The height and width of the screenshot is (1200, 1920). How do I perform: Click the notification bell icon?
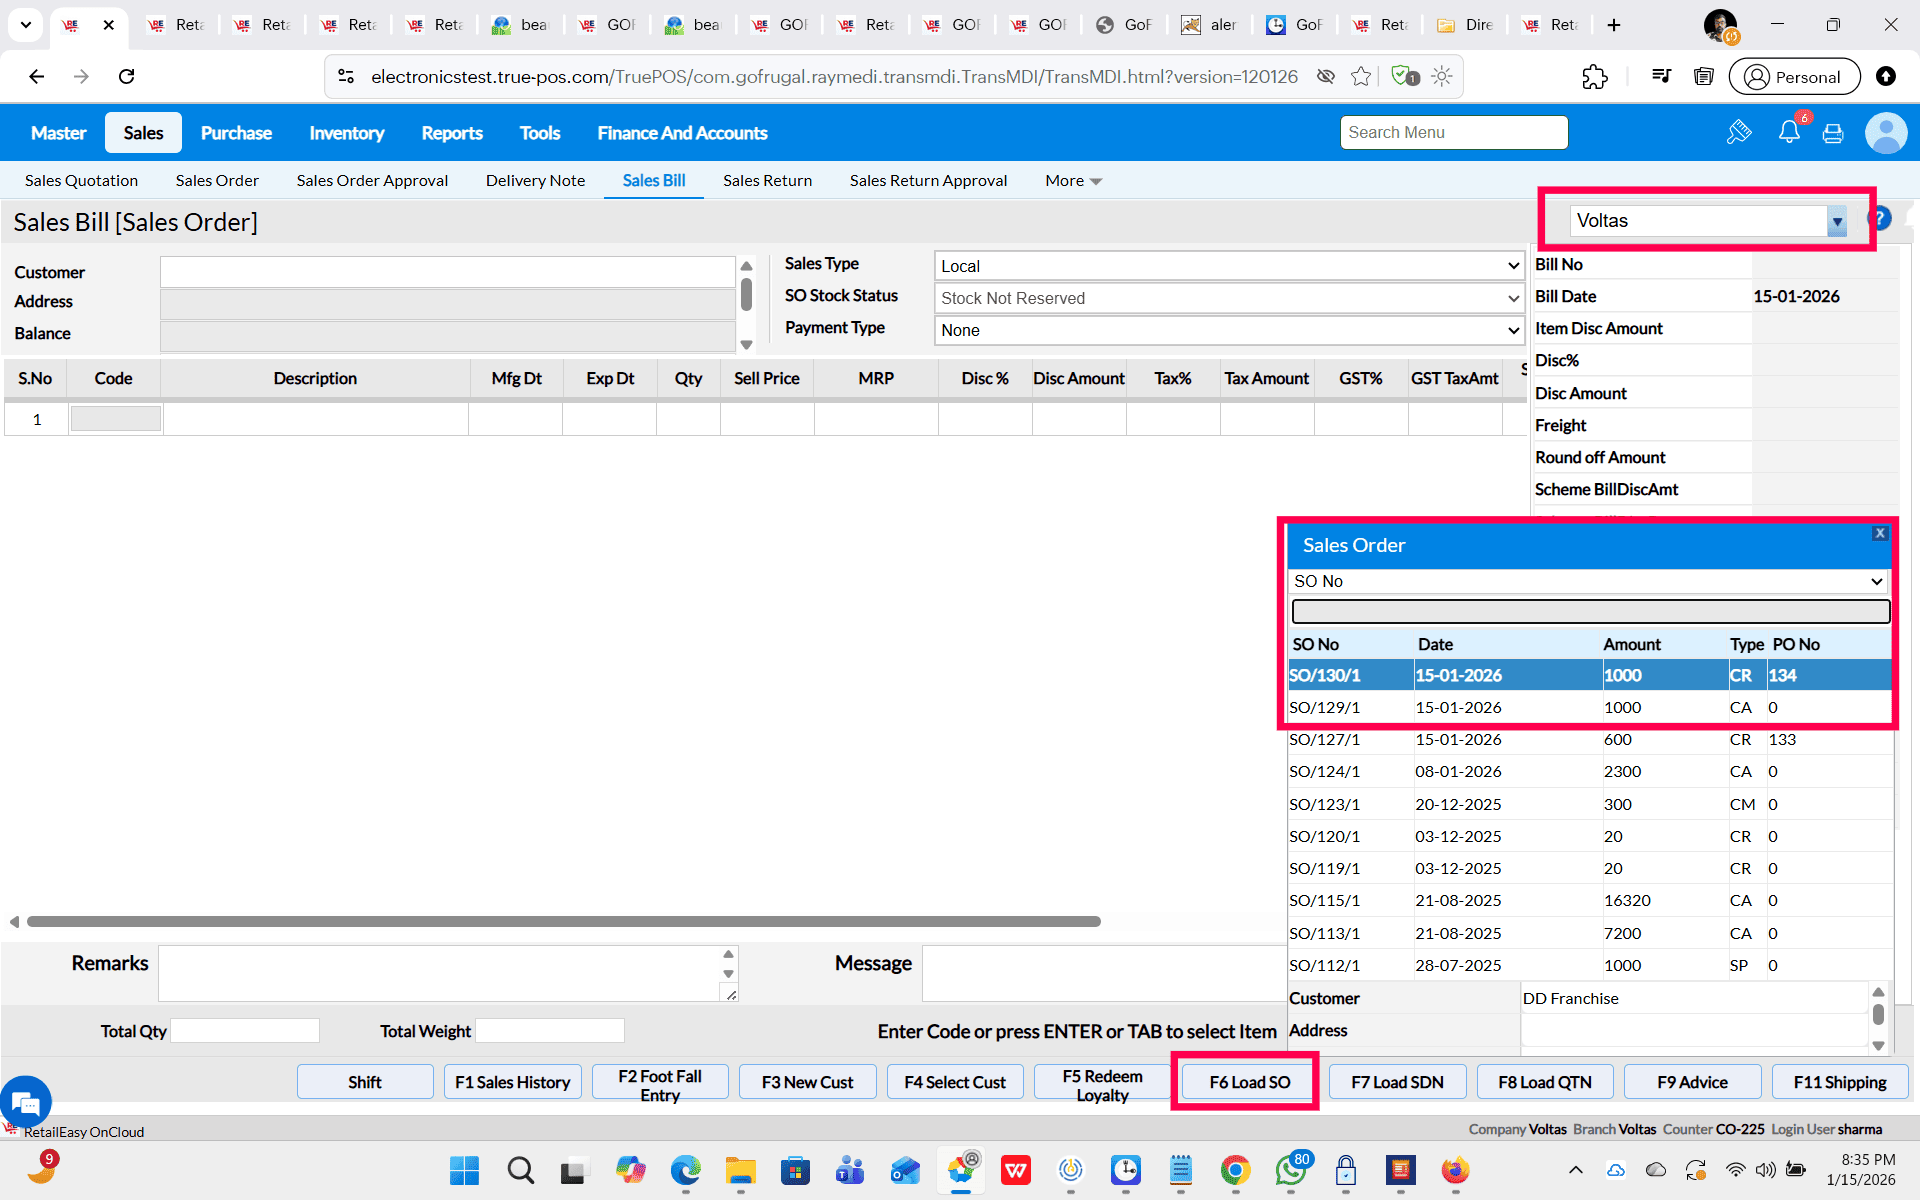(1788, 132)
